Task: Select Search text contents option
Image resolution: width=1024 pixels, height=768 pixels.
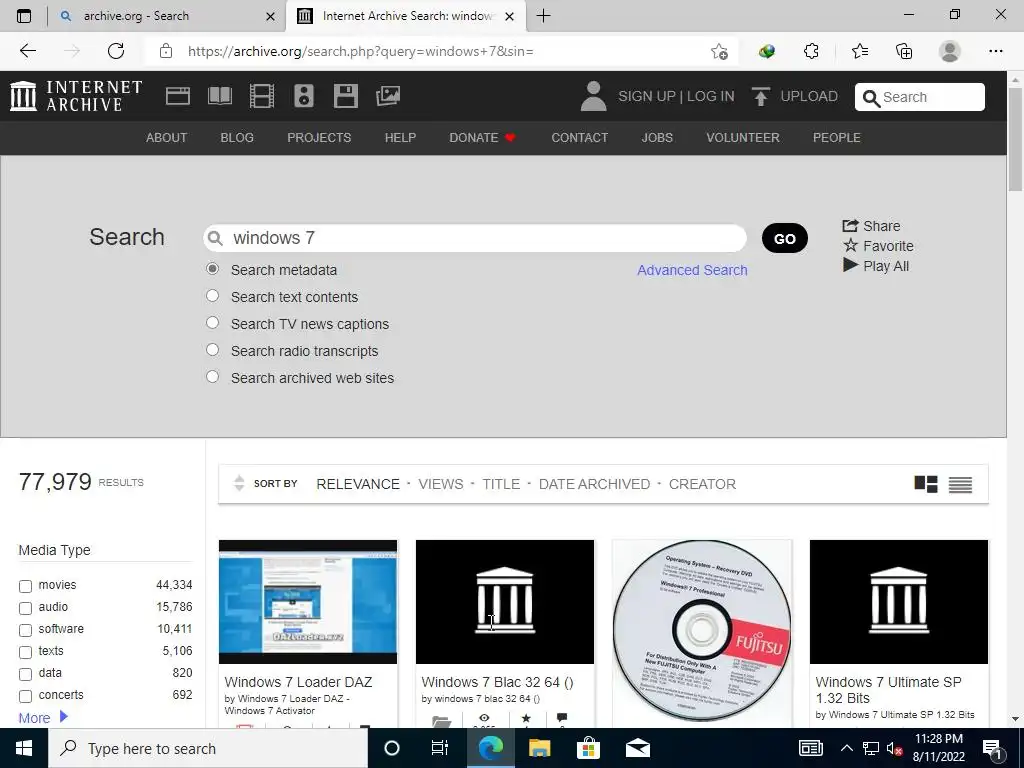Action: (x=212, y=296)
